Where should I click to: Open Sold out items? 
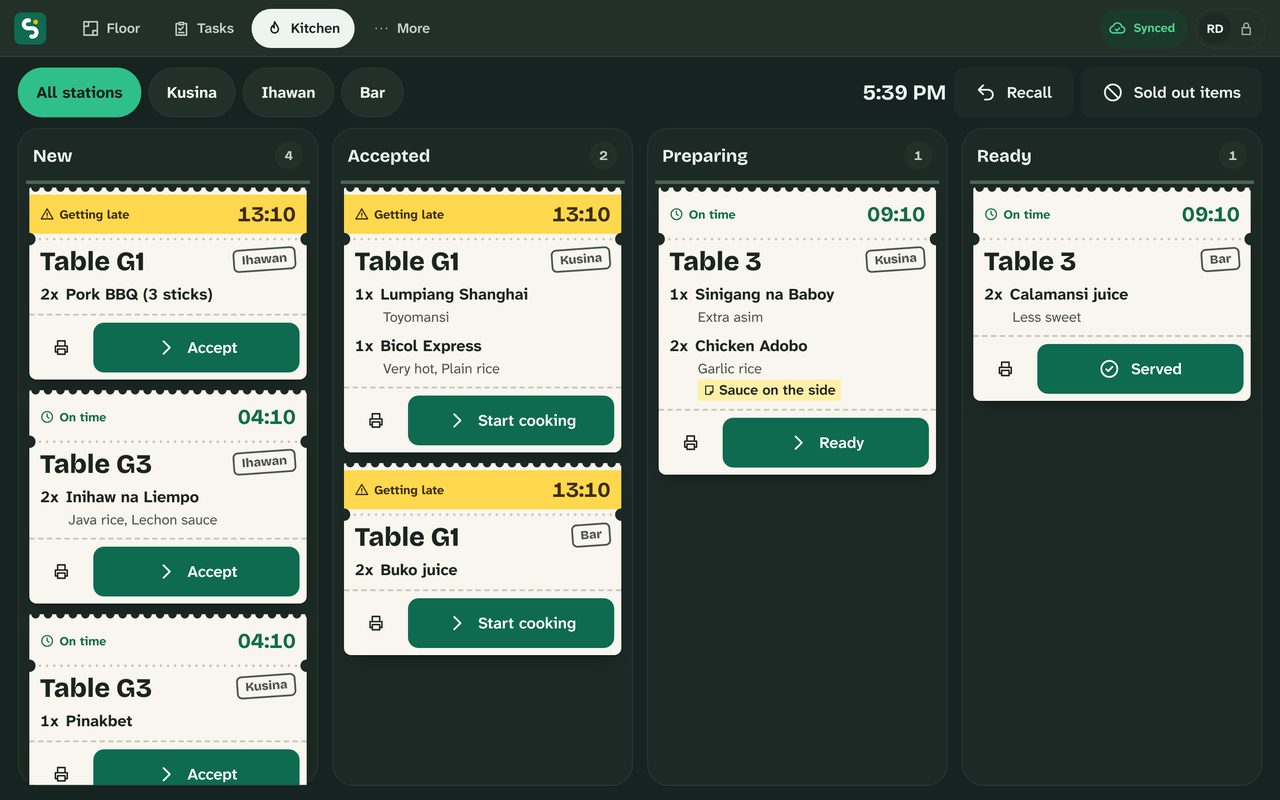[1172, 93]
